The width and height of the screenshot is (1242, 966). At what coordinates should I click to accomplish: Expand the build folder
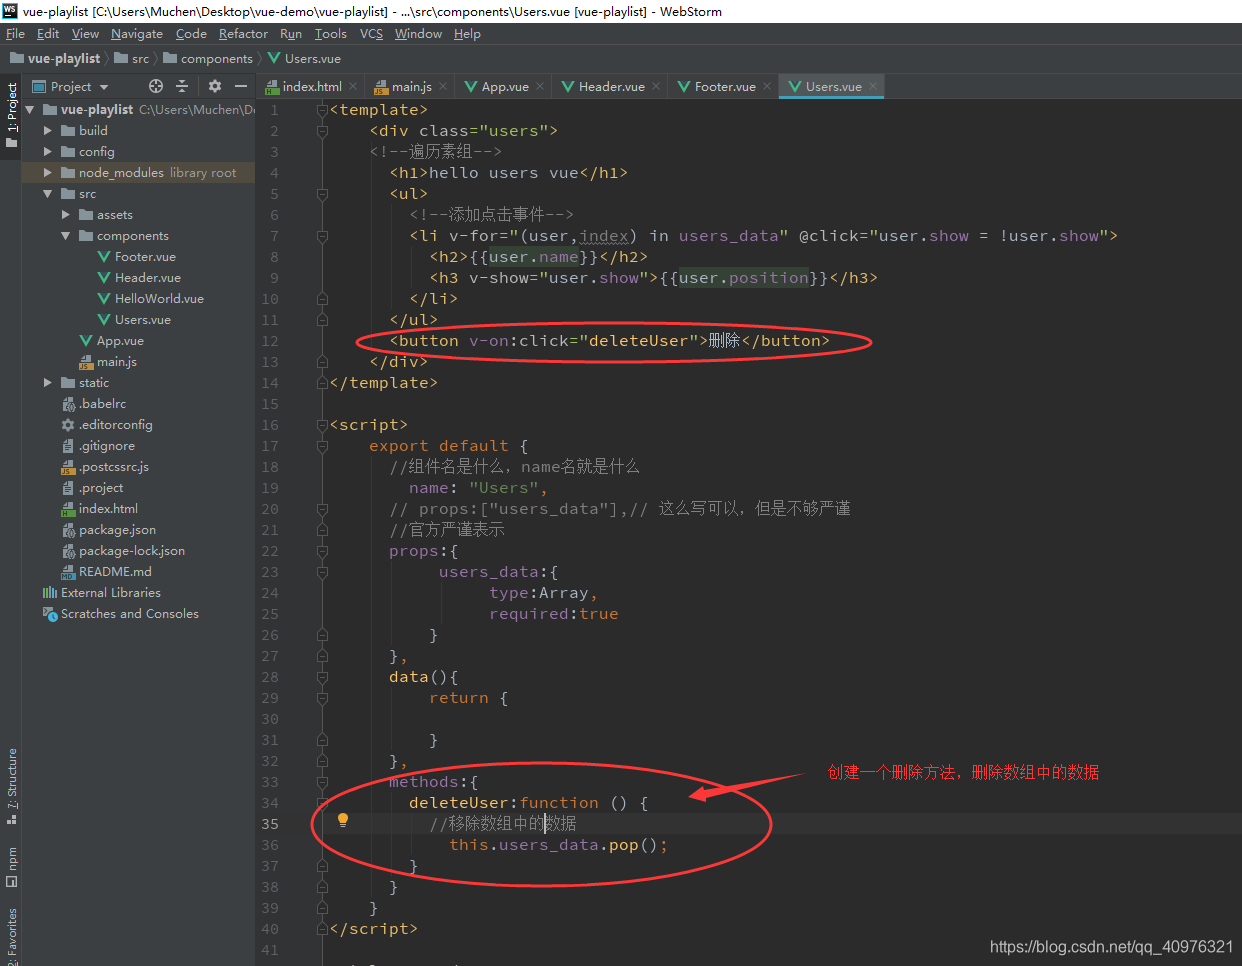(47, 131)
